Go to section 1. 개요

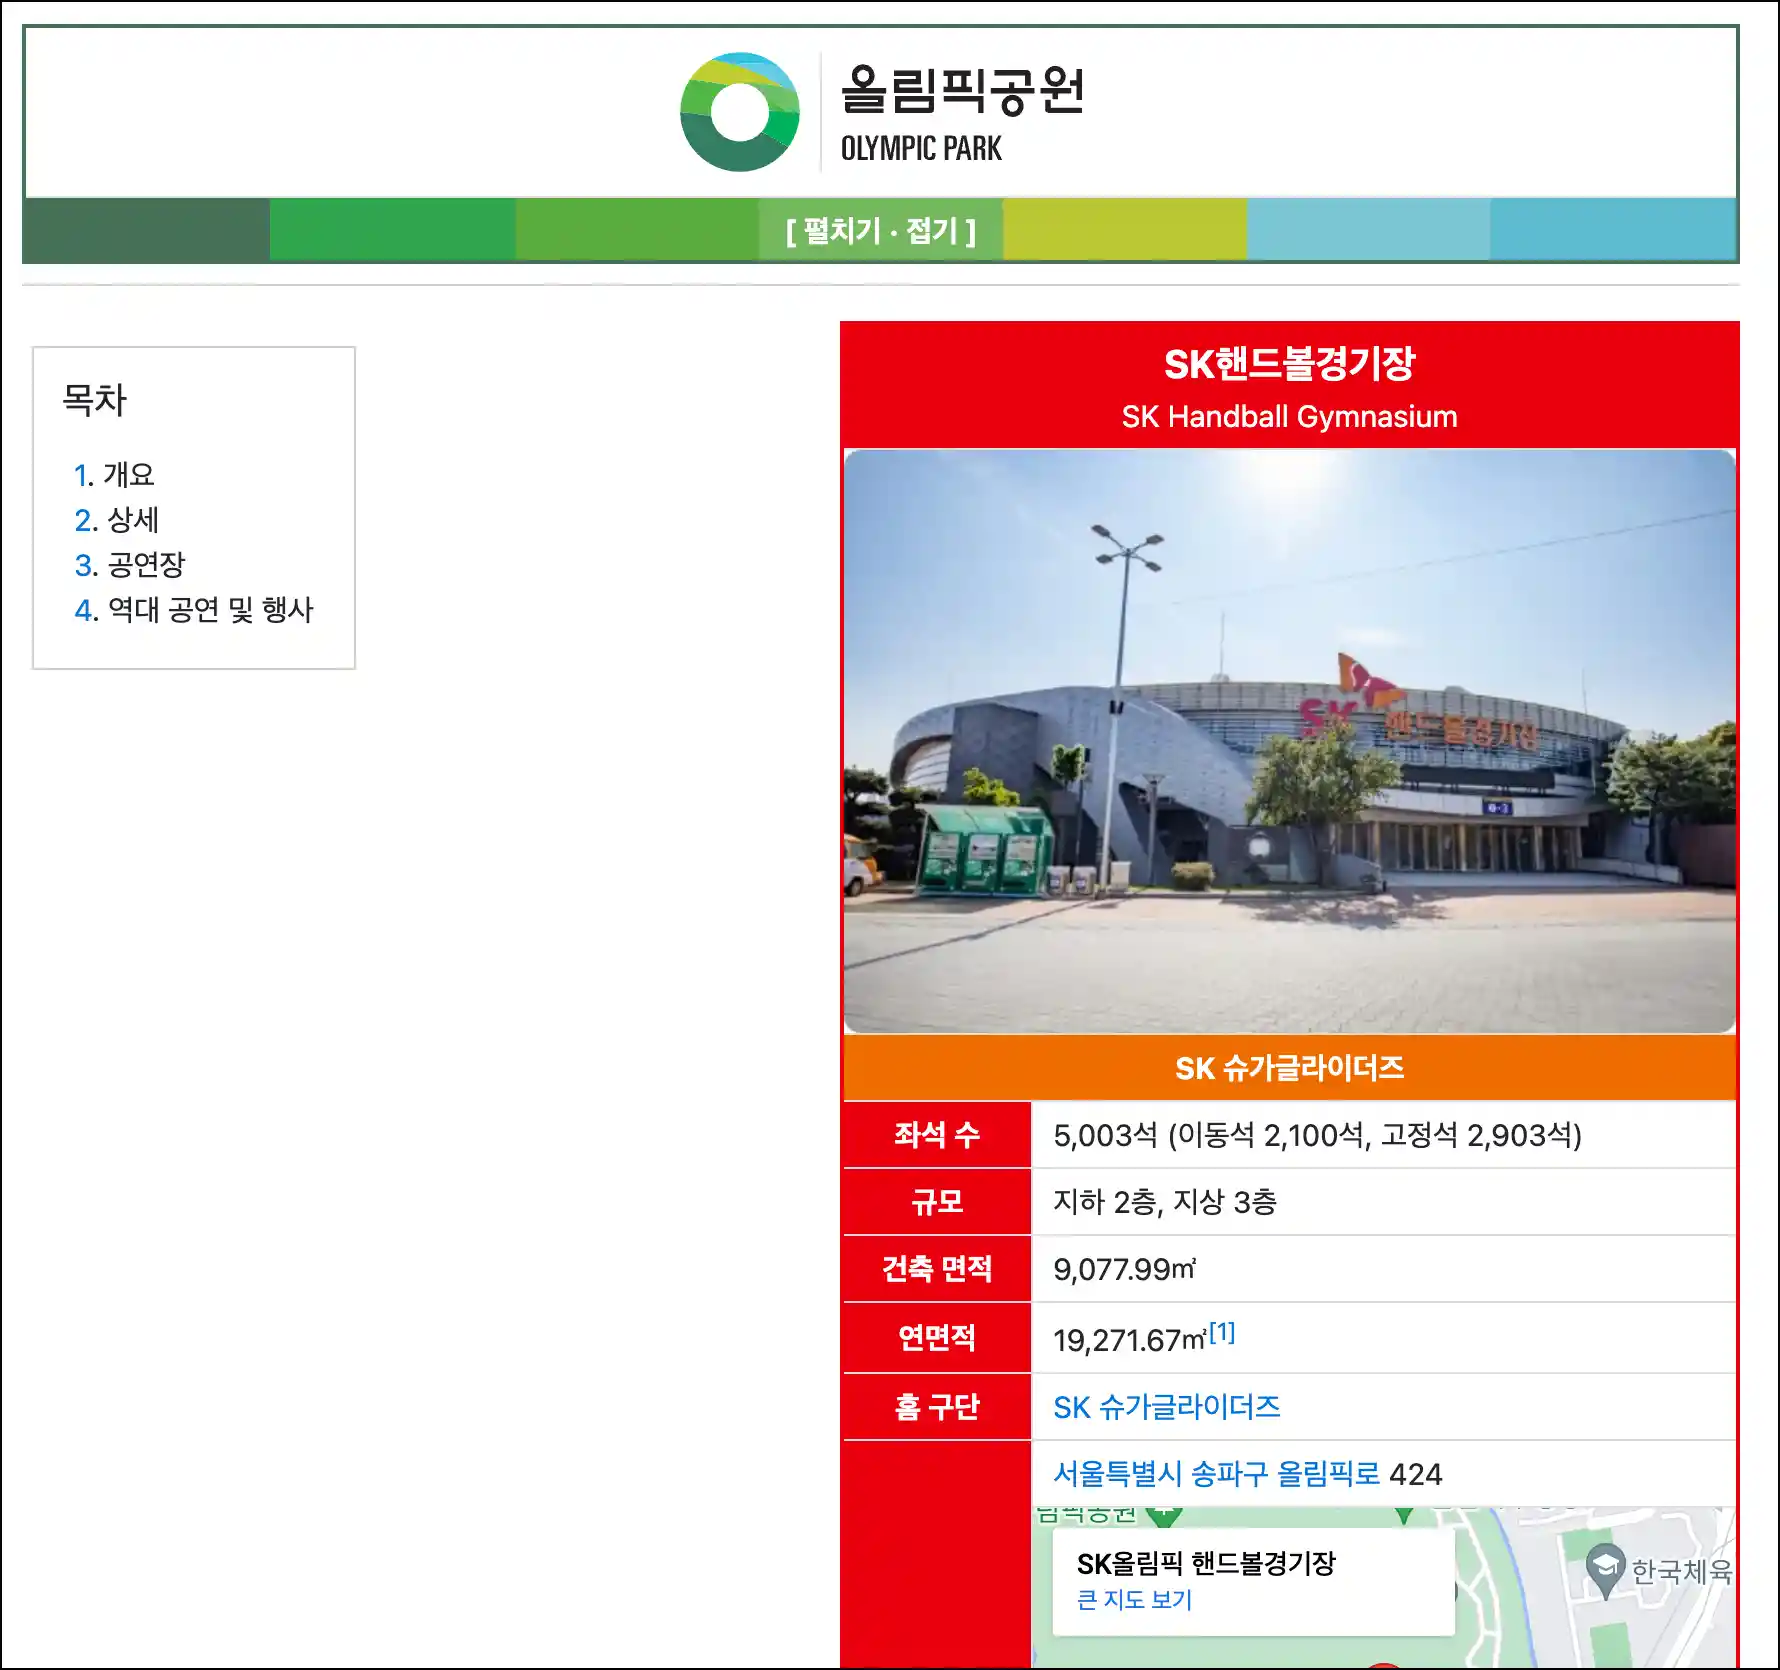tap(114, 474)
